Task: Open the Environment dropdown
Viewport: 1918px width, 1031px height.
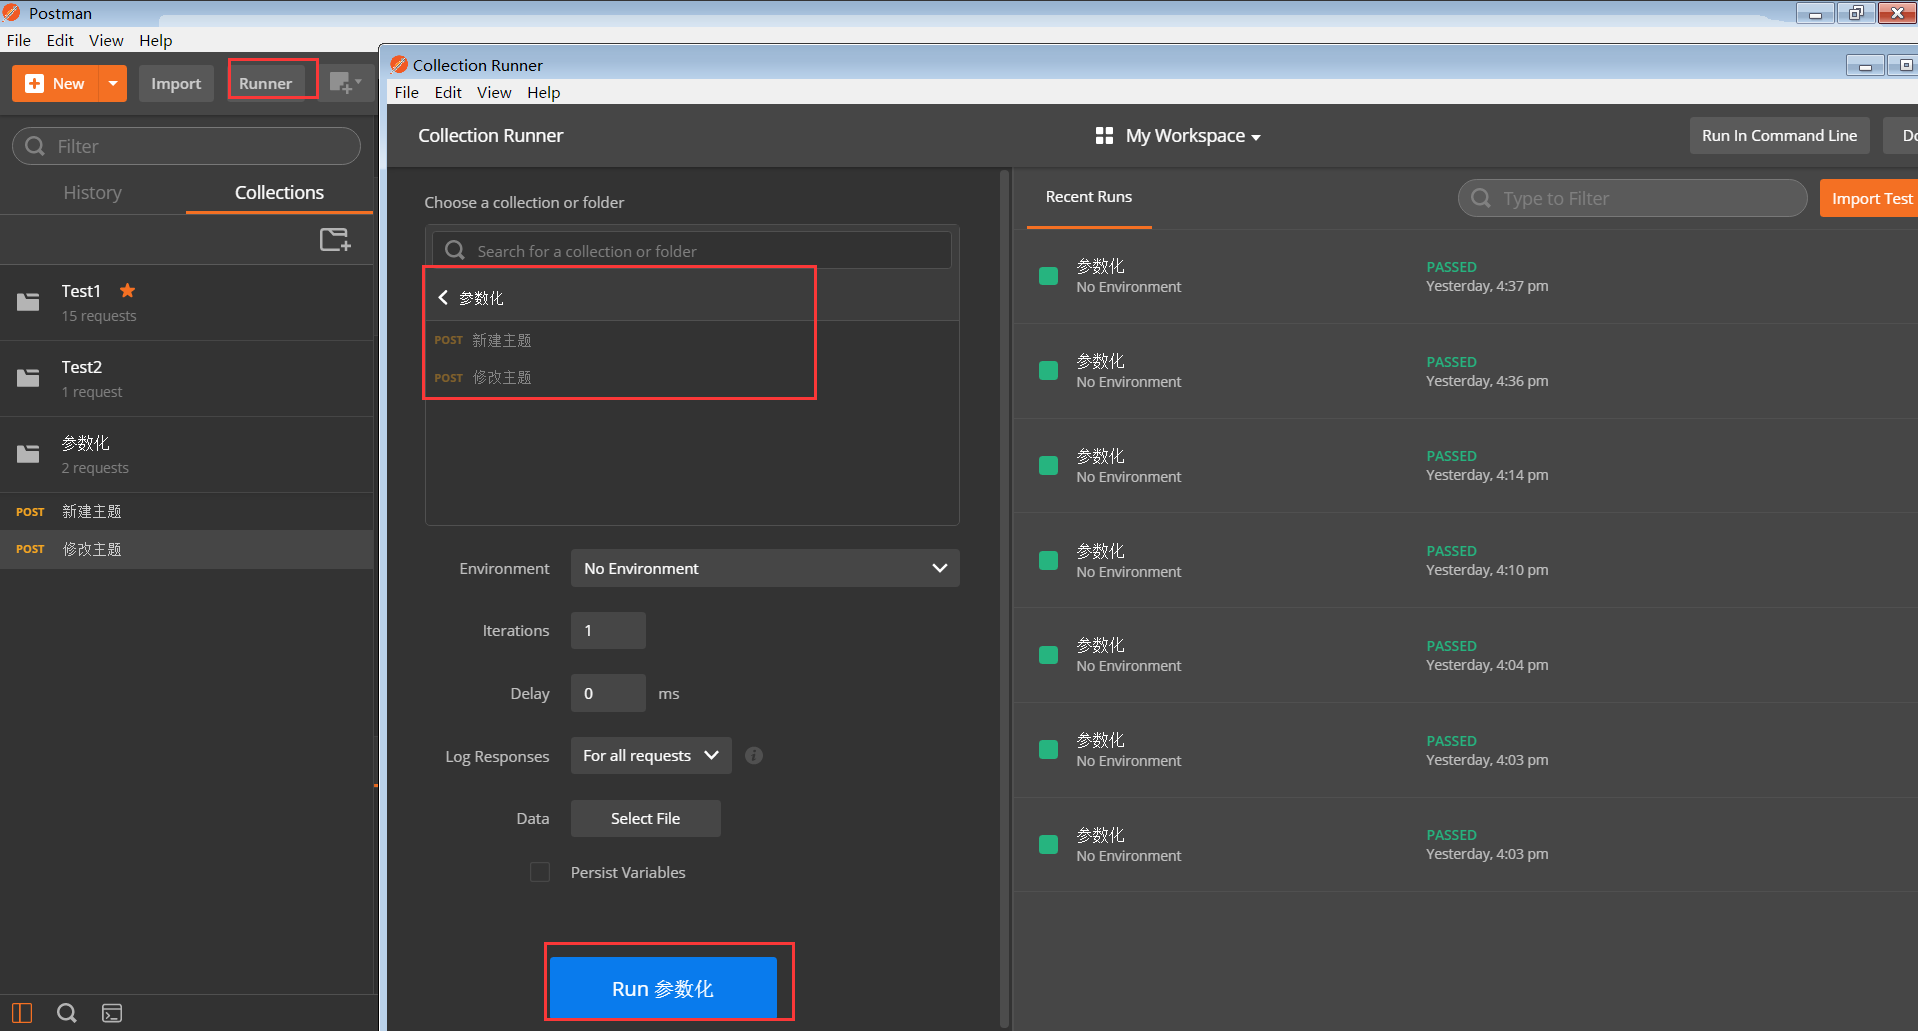Action: tap(765, 568)
